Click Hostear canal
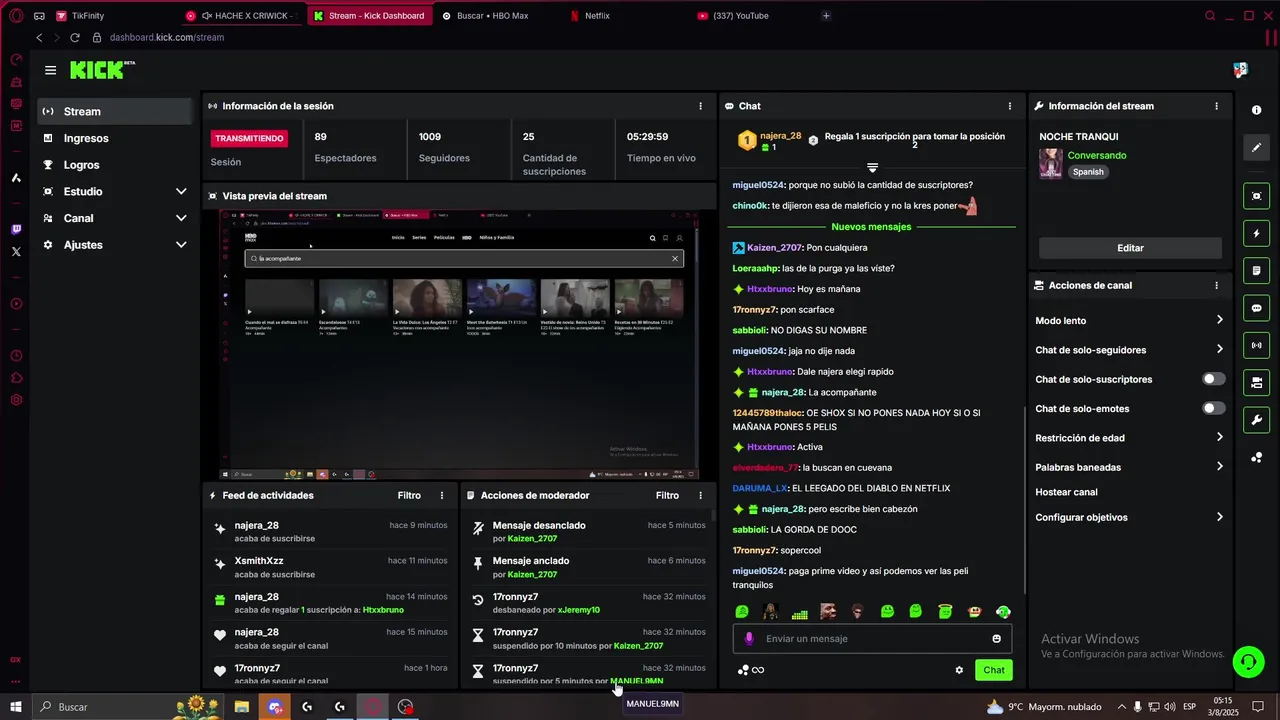Viewport: 1280px width, 720px height. tap(1066, 492)
